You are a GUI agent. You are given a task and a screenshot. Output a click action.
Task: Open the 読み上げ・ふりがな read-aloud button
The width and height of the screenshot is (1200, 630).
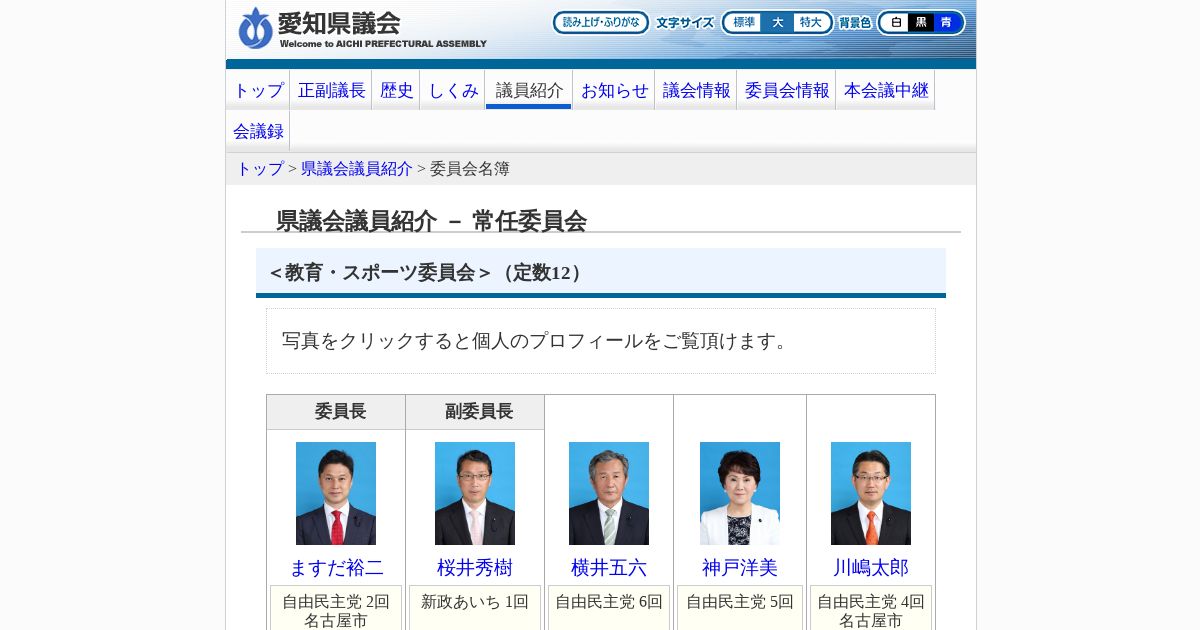pyautogui.click(x=601, y=22)
